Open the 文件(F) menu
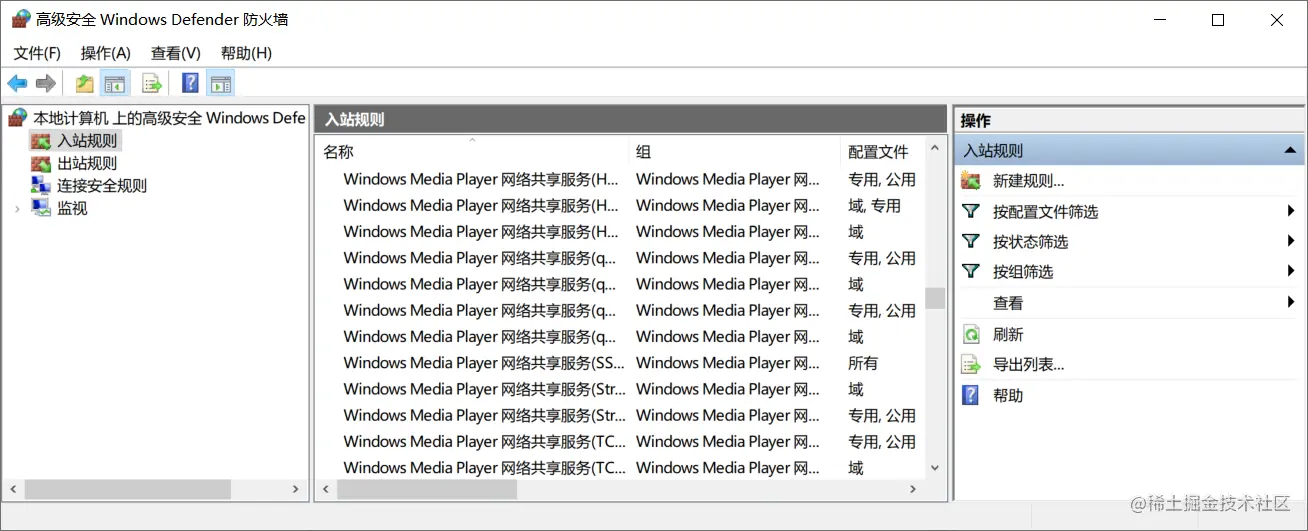 point(37,53)
